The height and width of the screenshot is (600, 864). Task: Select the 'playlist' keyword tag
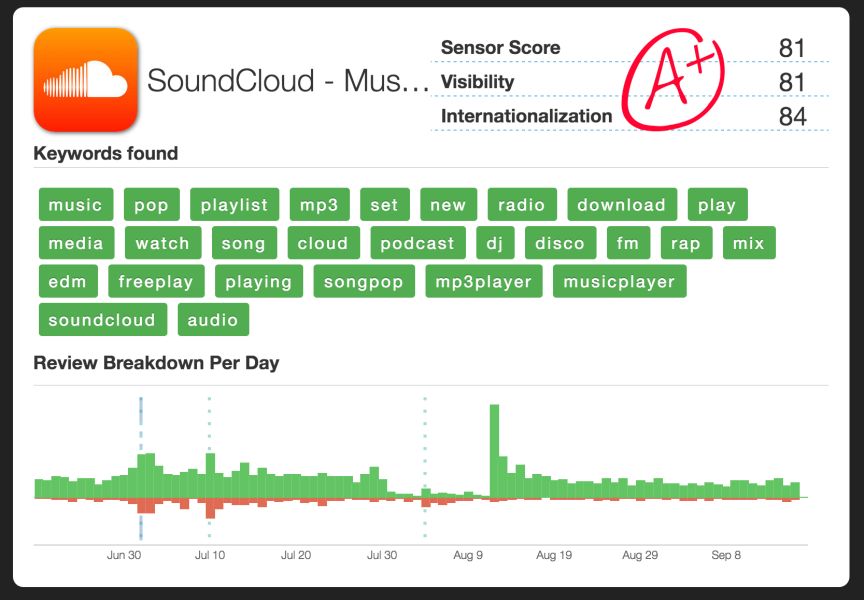tap(234, 205)
